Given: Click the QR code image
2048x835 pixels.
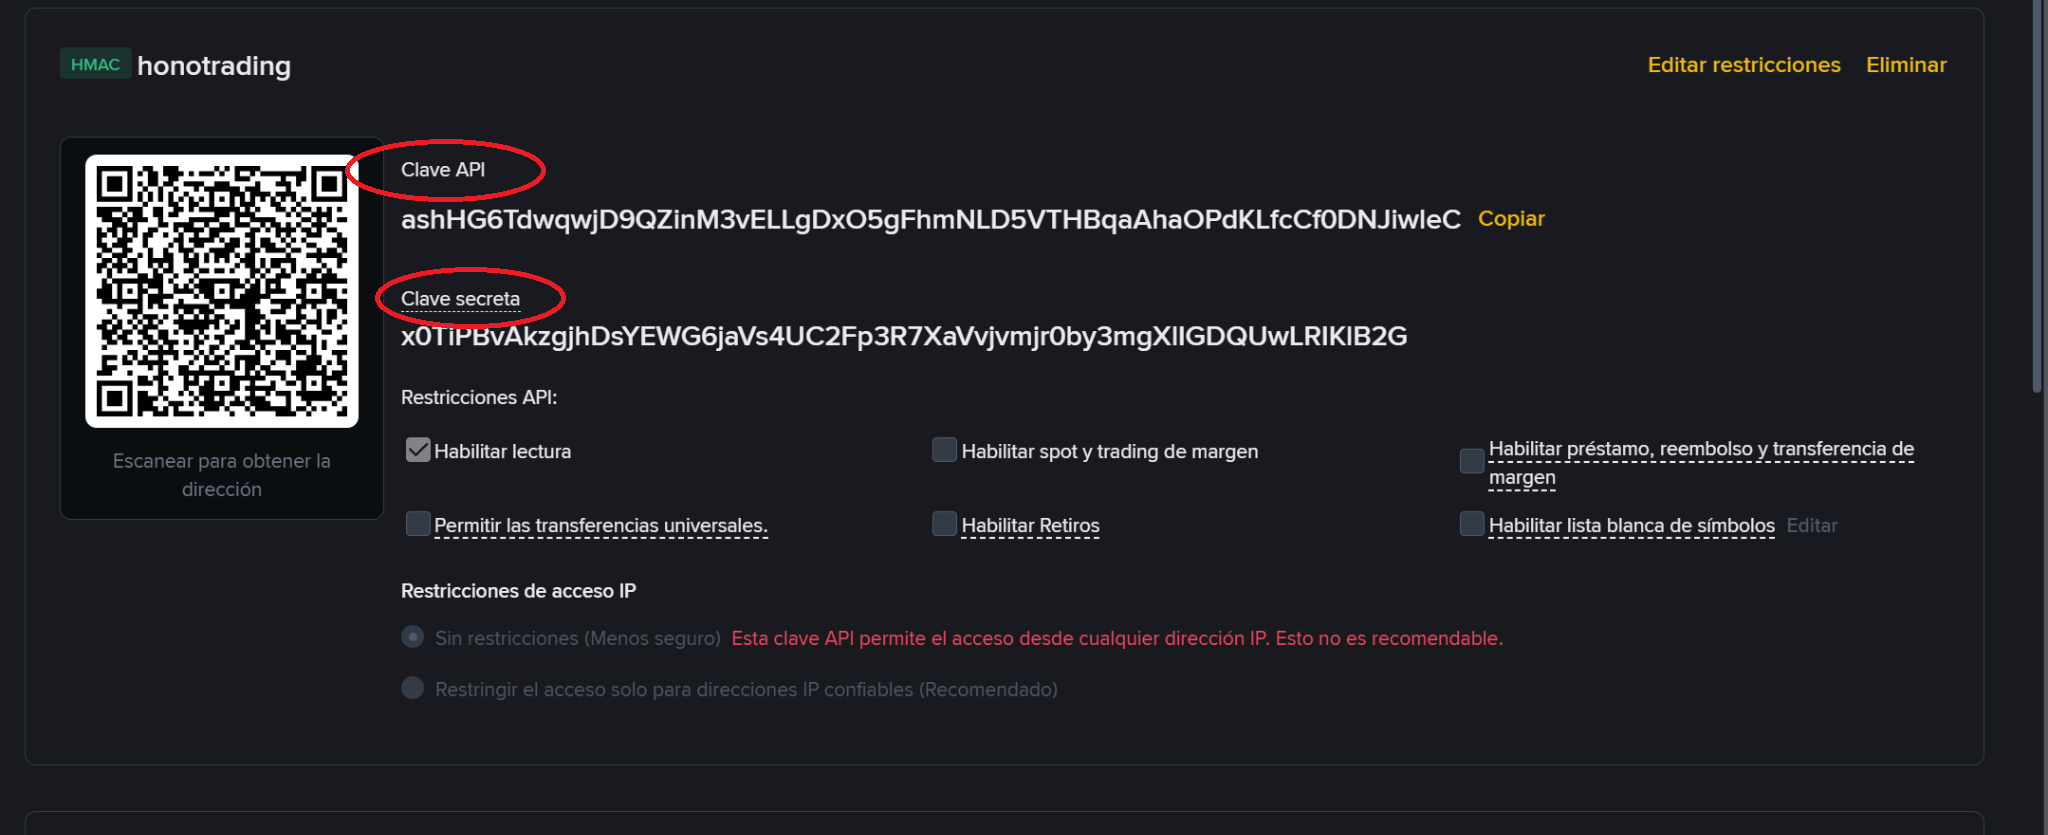Looking at the screenshot, I should [x=222, y=291].
